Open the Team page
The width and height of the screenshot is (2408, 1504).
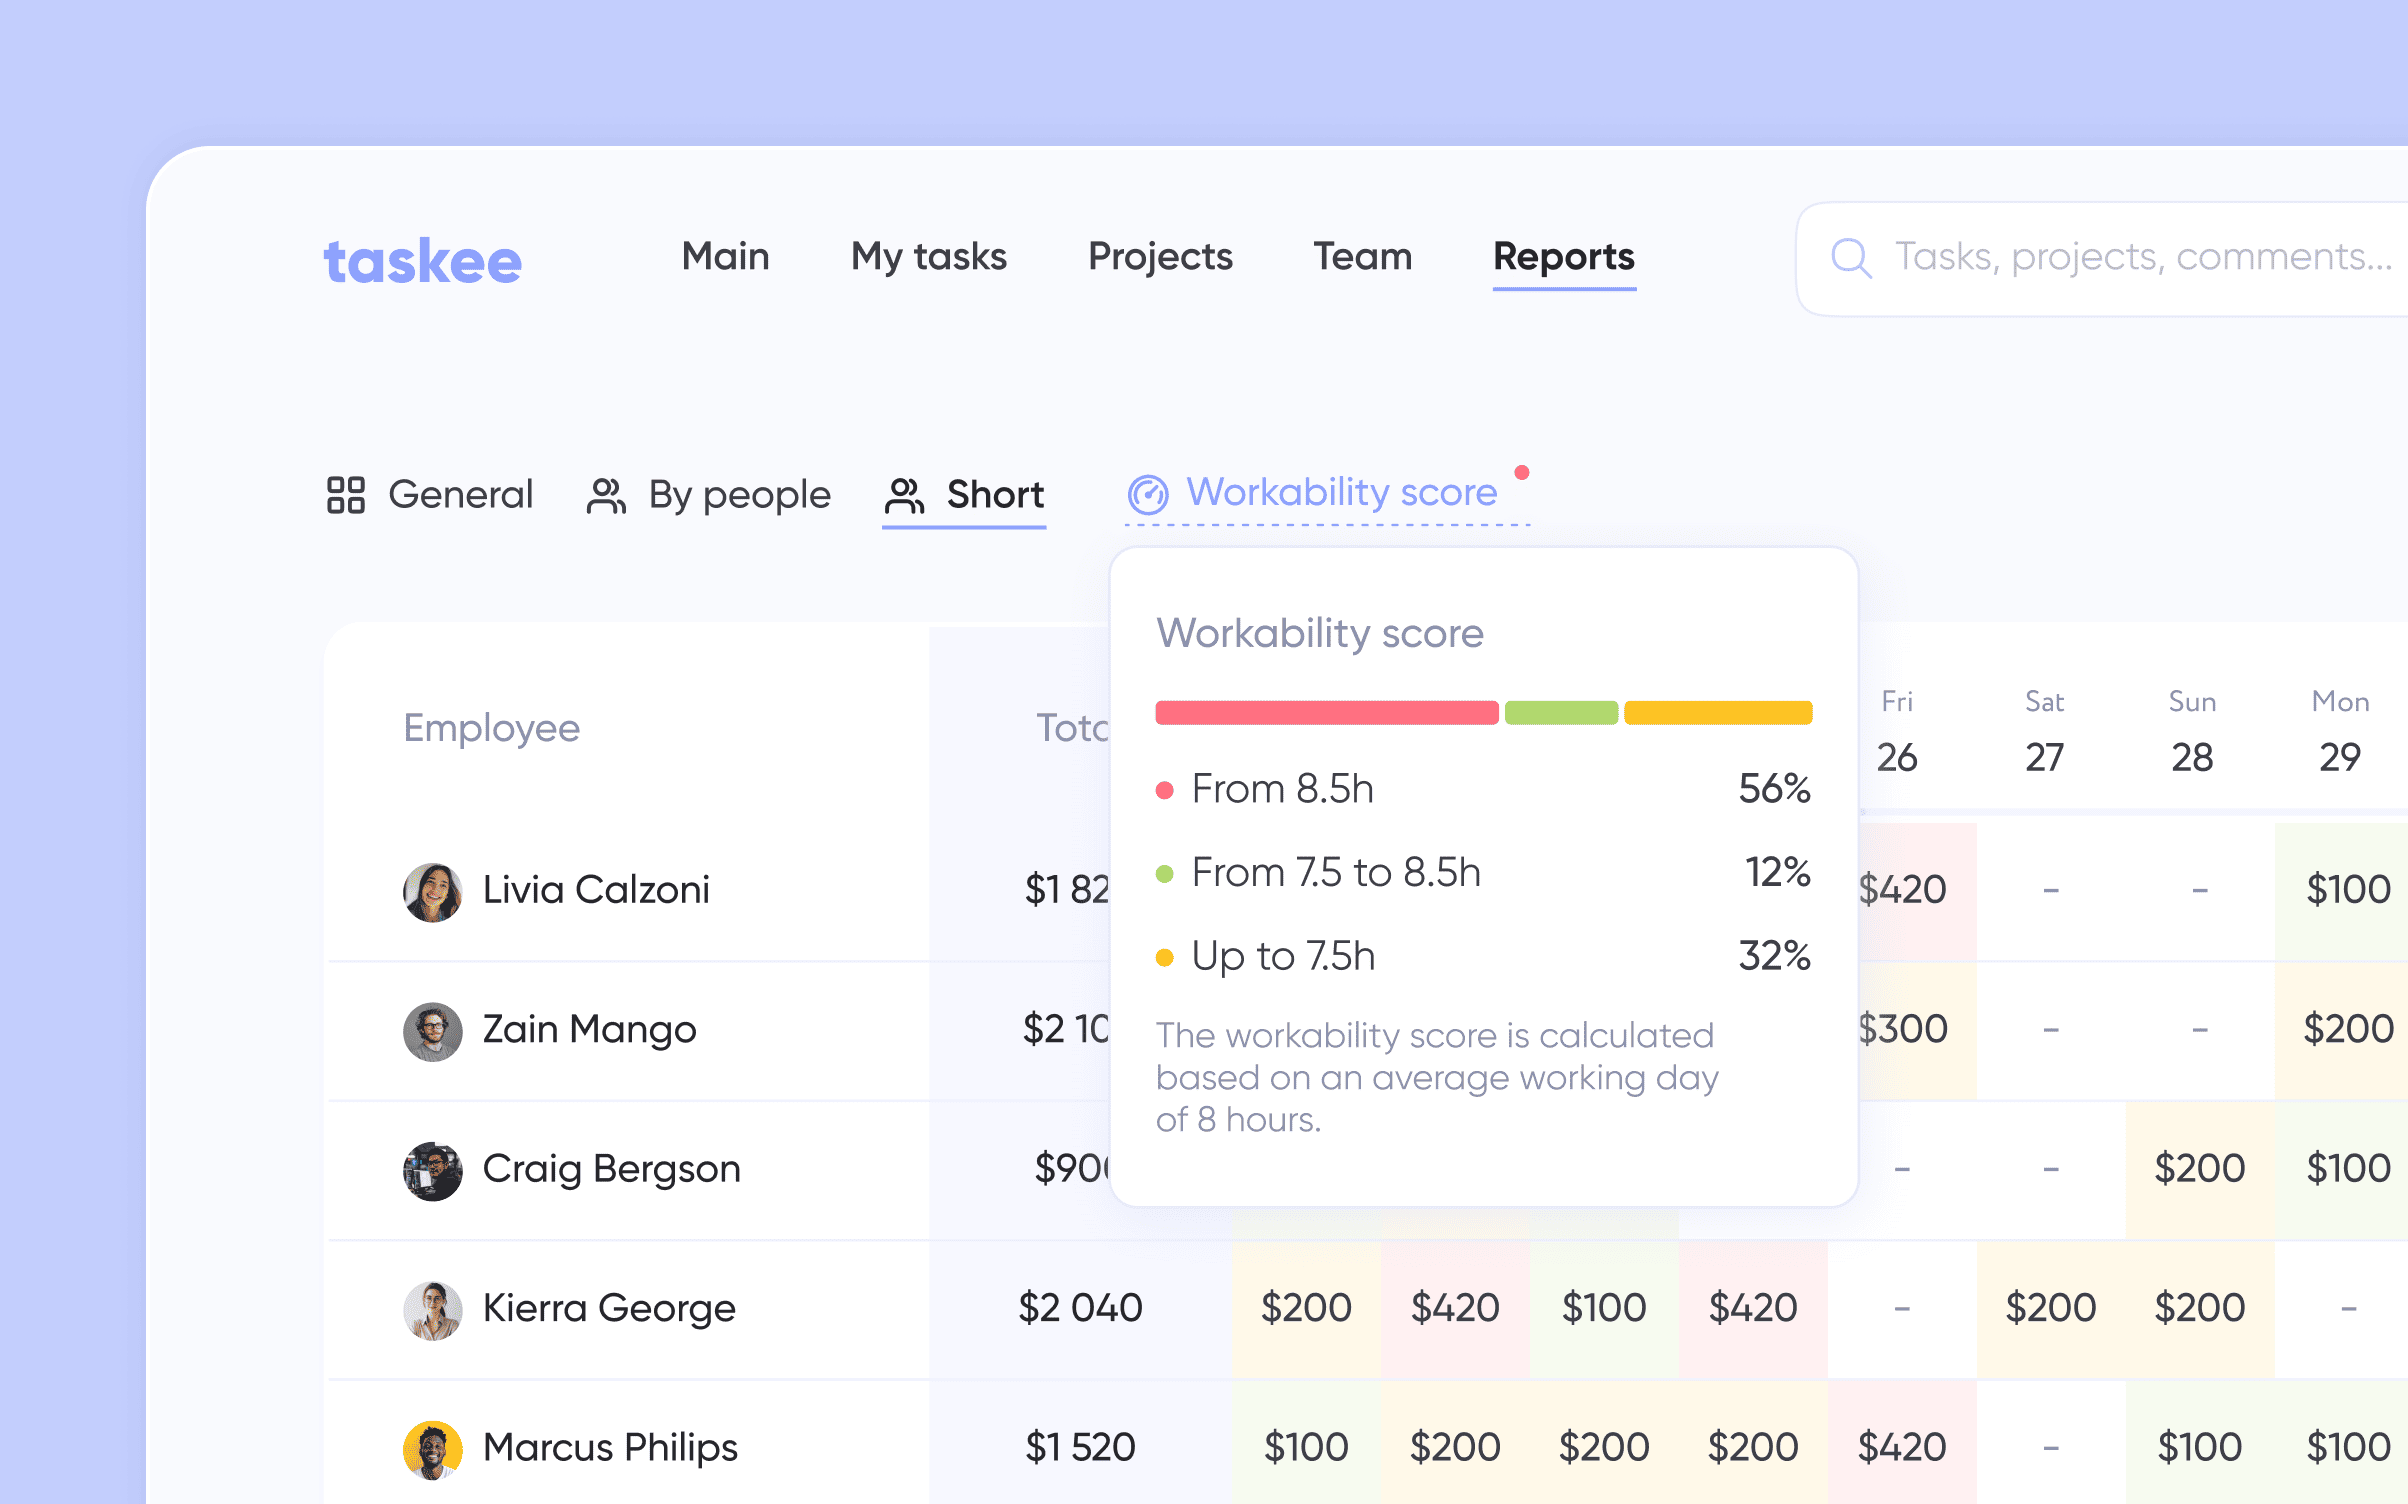1363,258
